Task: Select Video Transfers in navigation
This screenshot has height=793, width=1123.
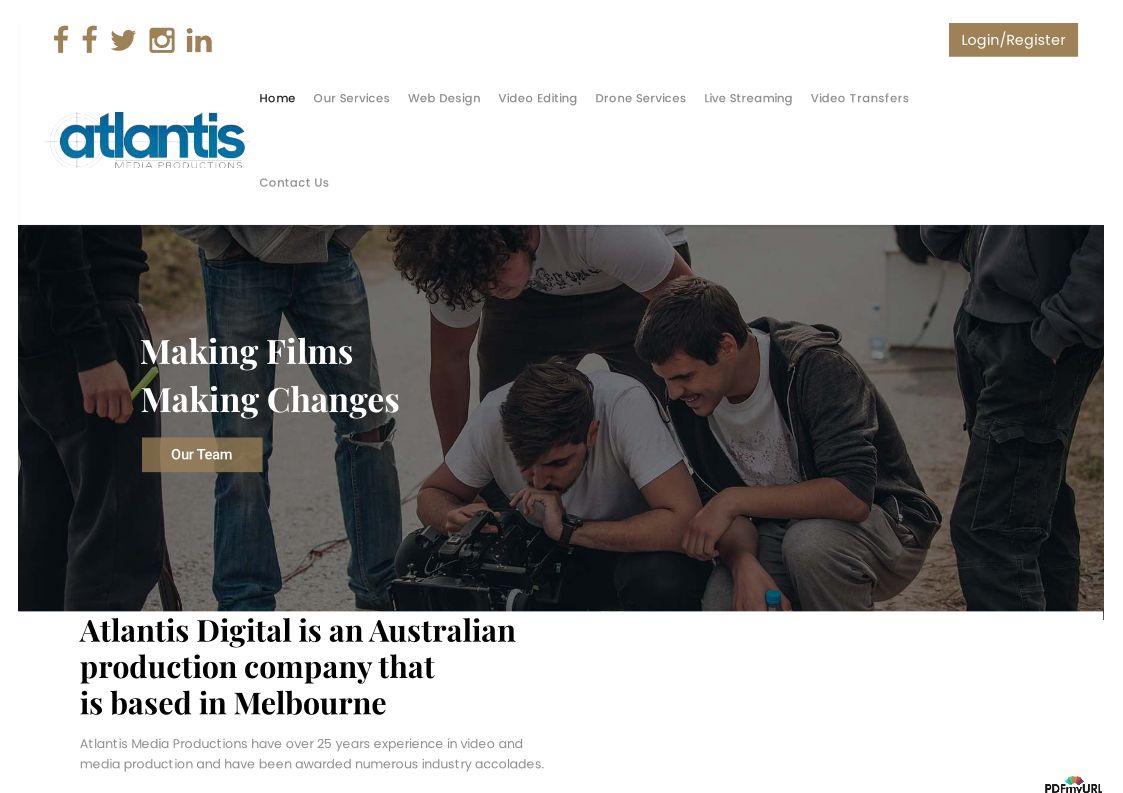Action: [x=859, y=98]
